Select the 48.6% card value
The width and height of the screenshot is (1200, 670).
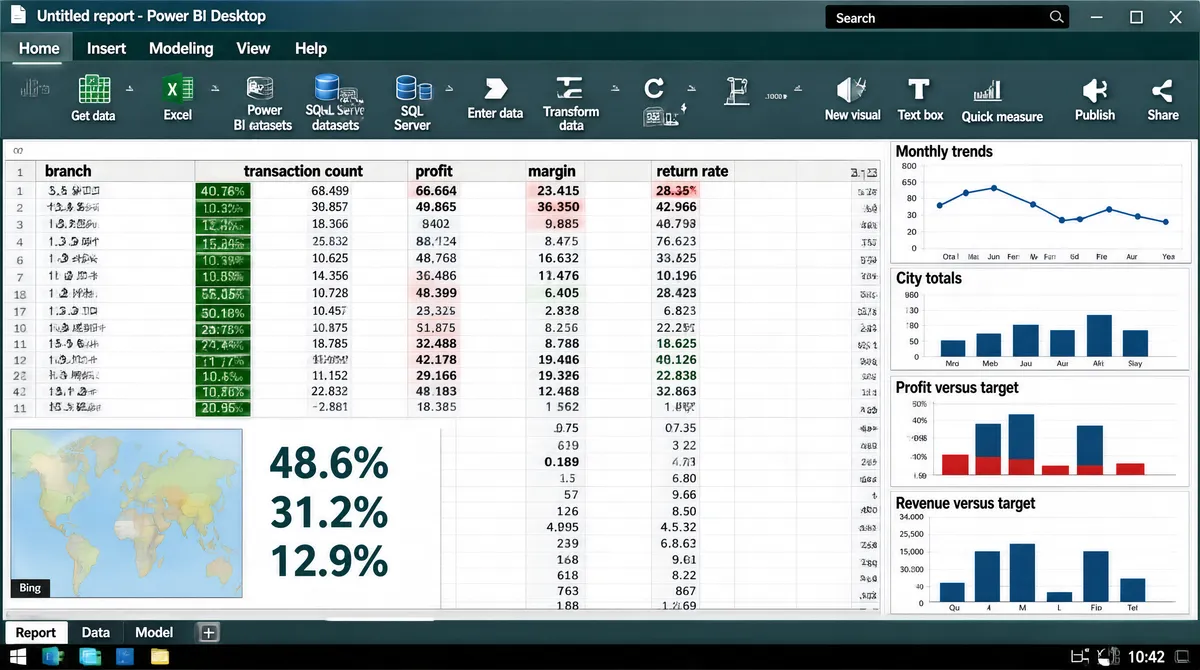coord(328,463)
